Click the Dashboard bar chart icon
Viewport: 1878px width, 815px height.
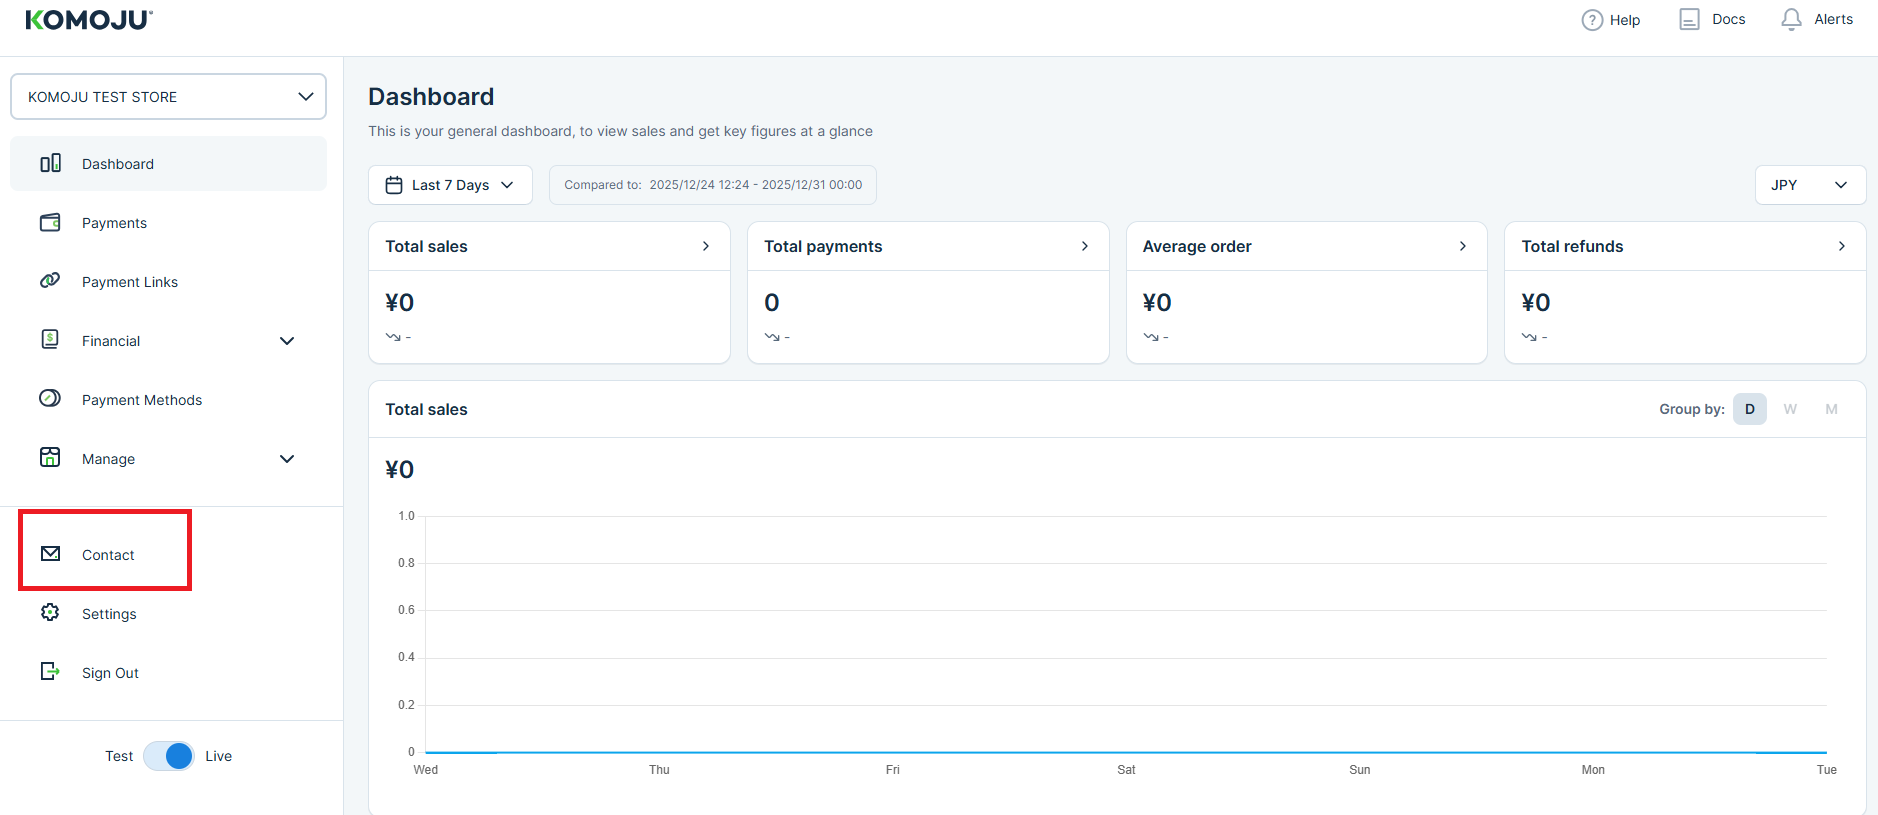pos(50,163)
